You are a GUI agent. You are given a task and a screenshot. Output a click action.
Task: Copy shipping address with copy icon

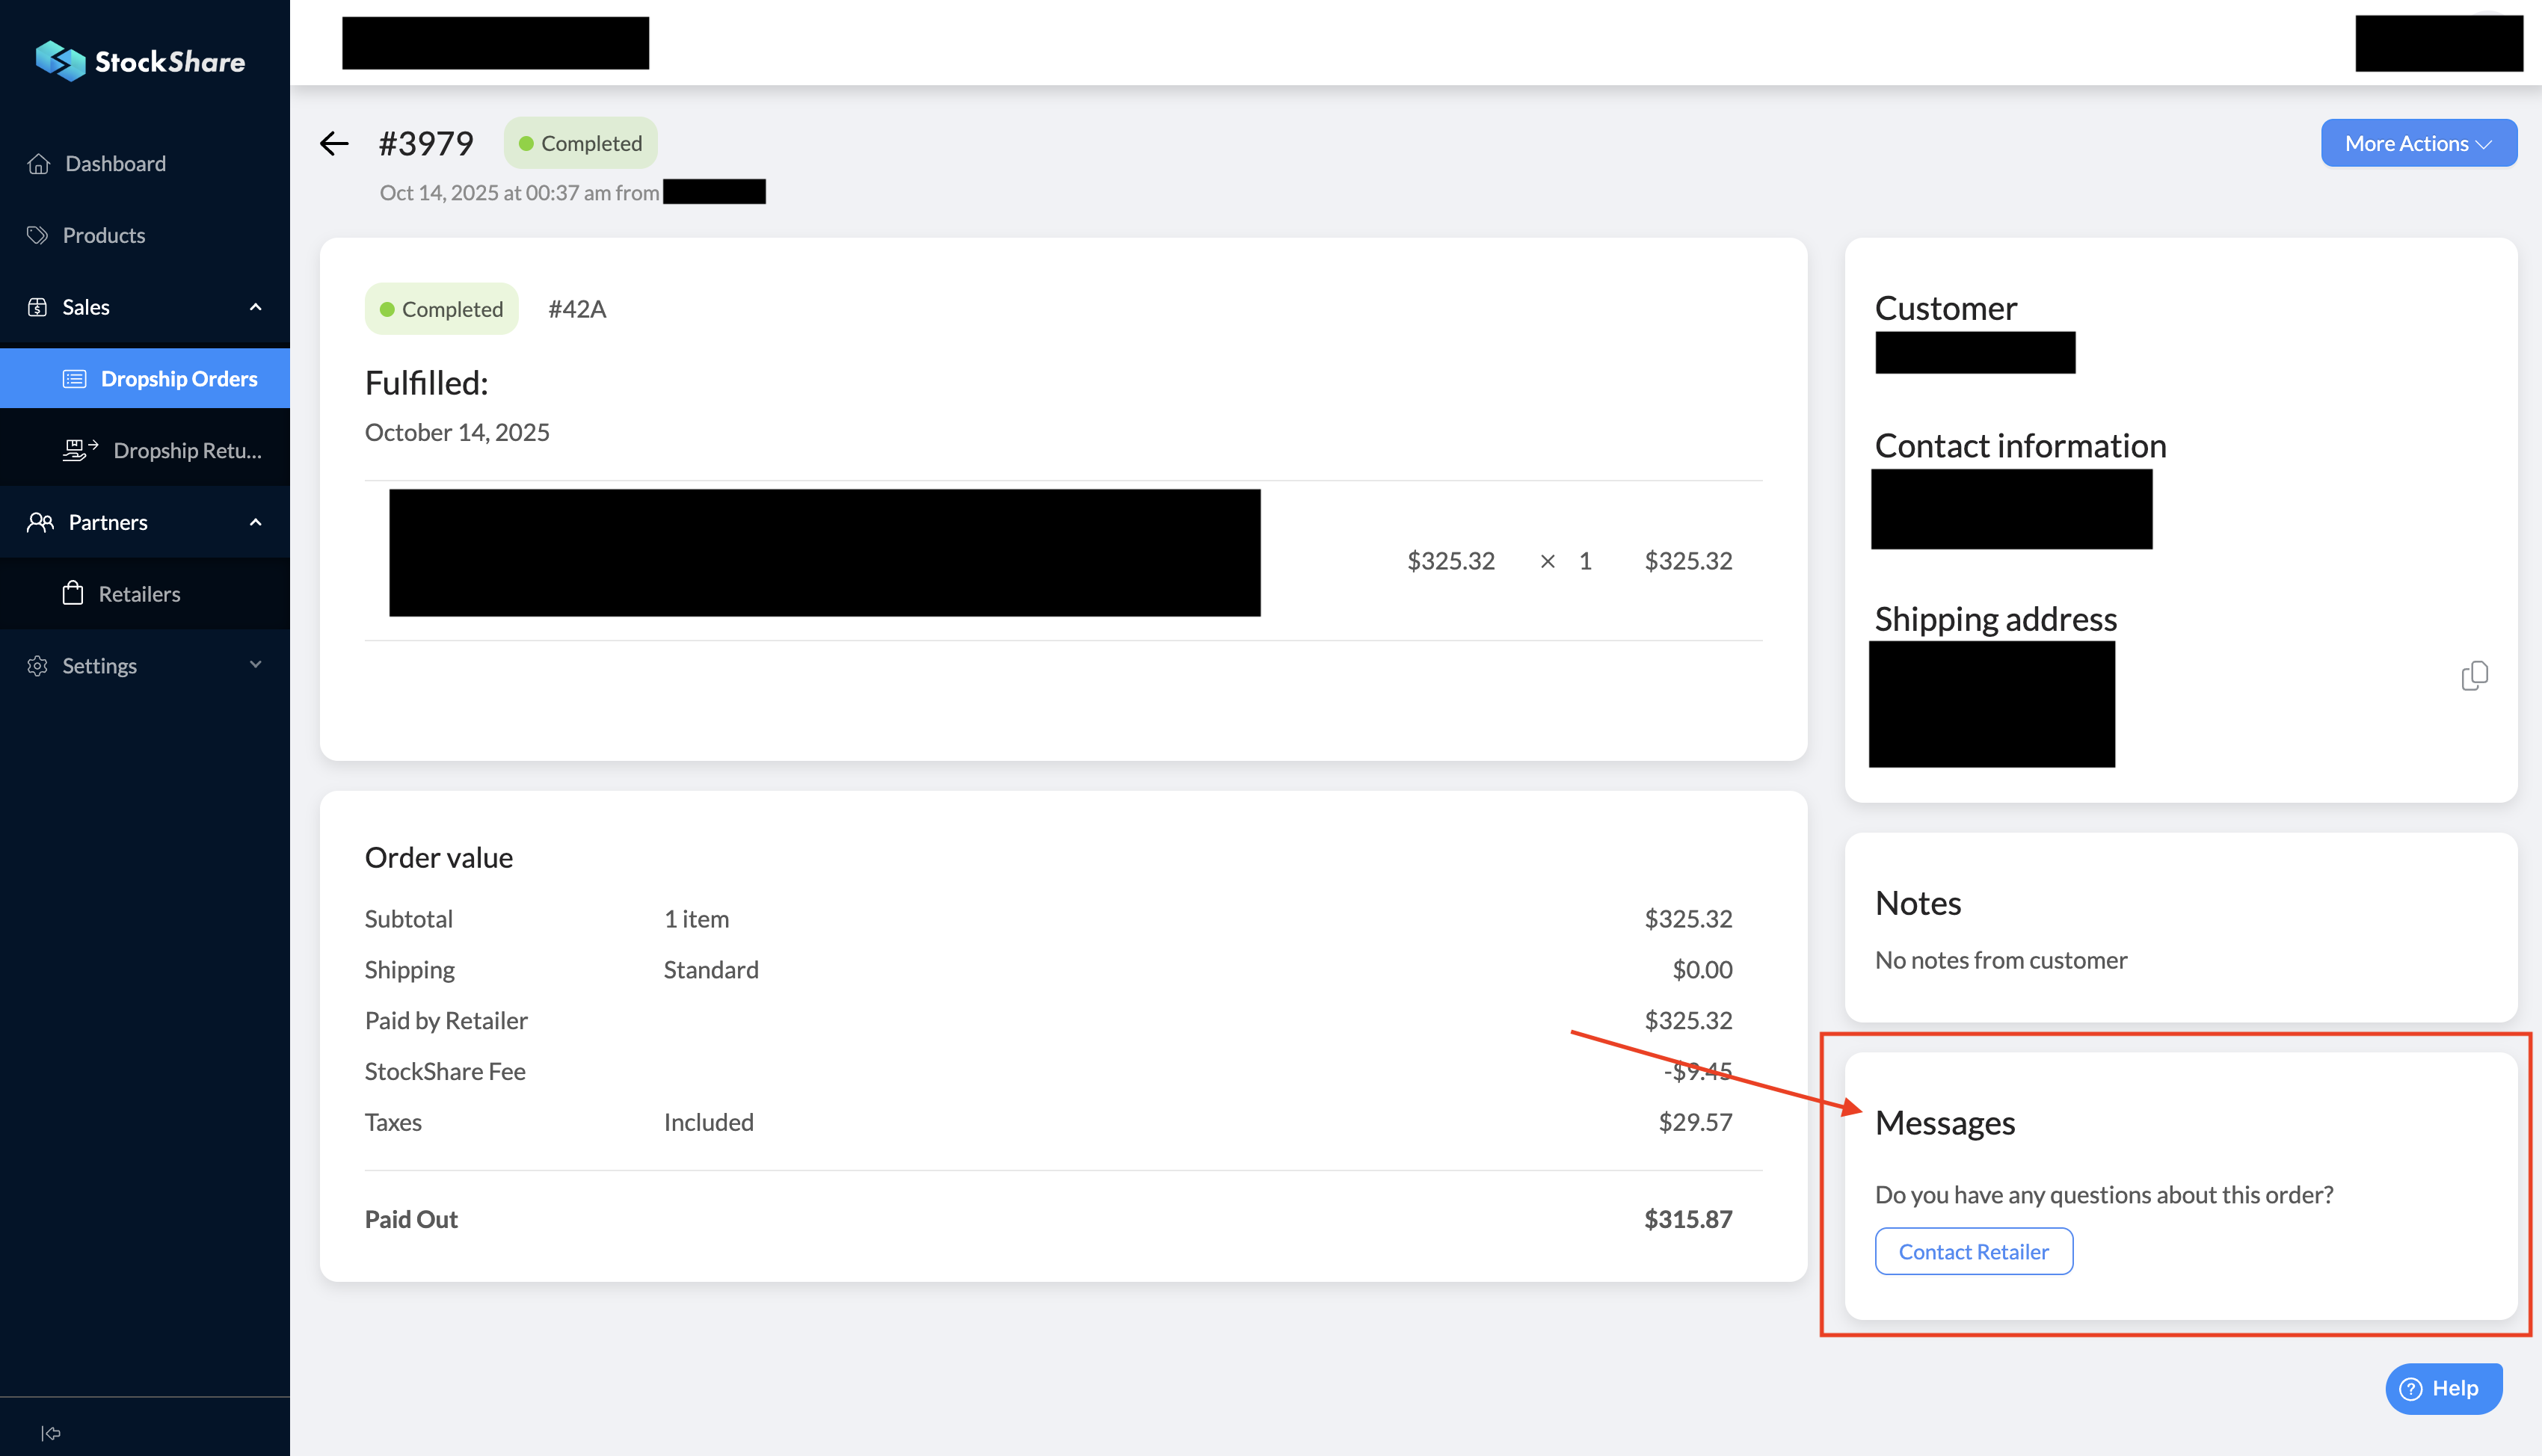2474,676
